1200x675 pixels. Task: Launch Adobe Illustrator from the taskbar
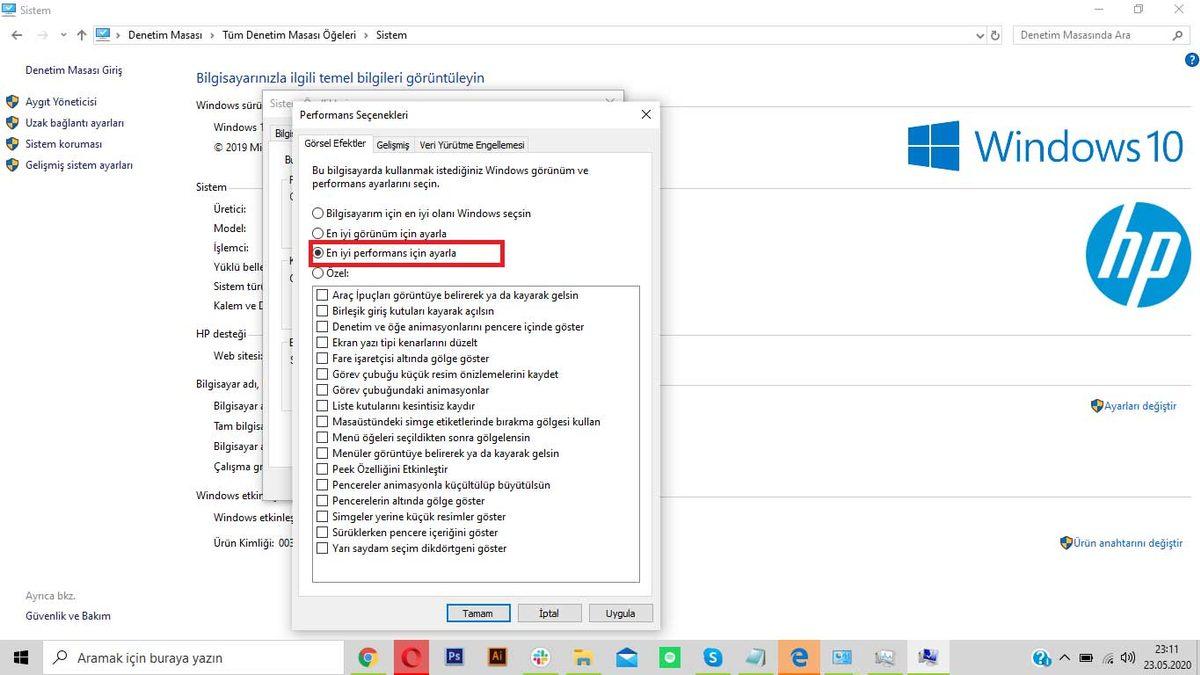click(497, 657)
